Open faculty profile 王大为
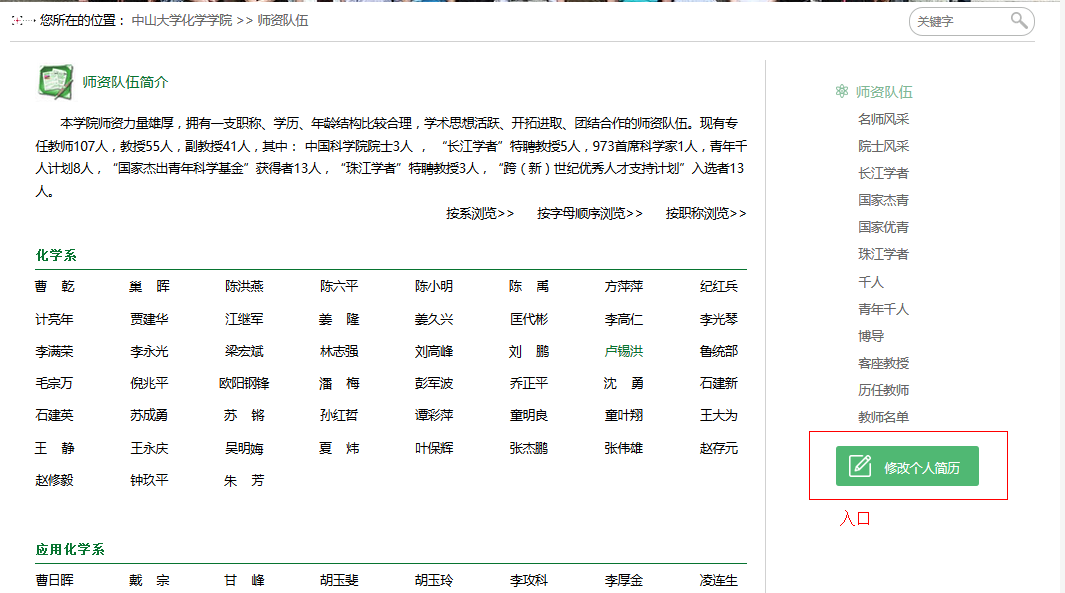This screenshot has height=593, width=1065. 717,416
